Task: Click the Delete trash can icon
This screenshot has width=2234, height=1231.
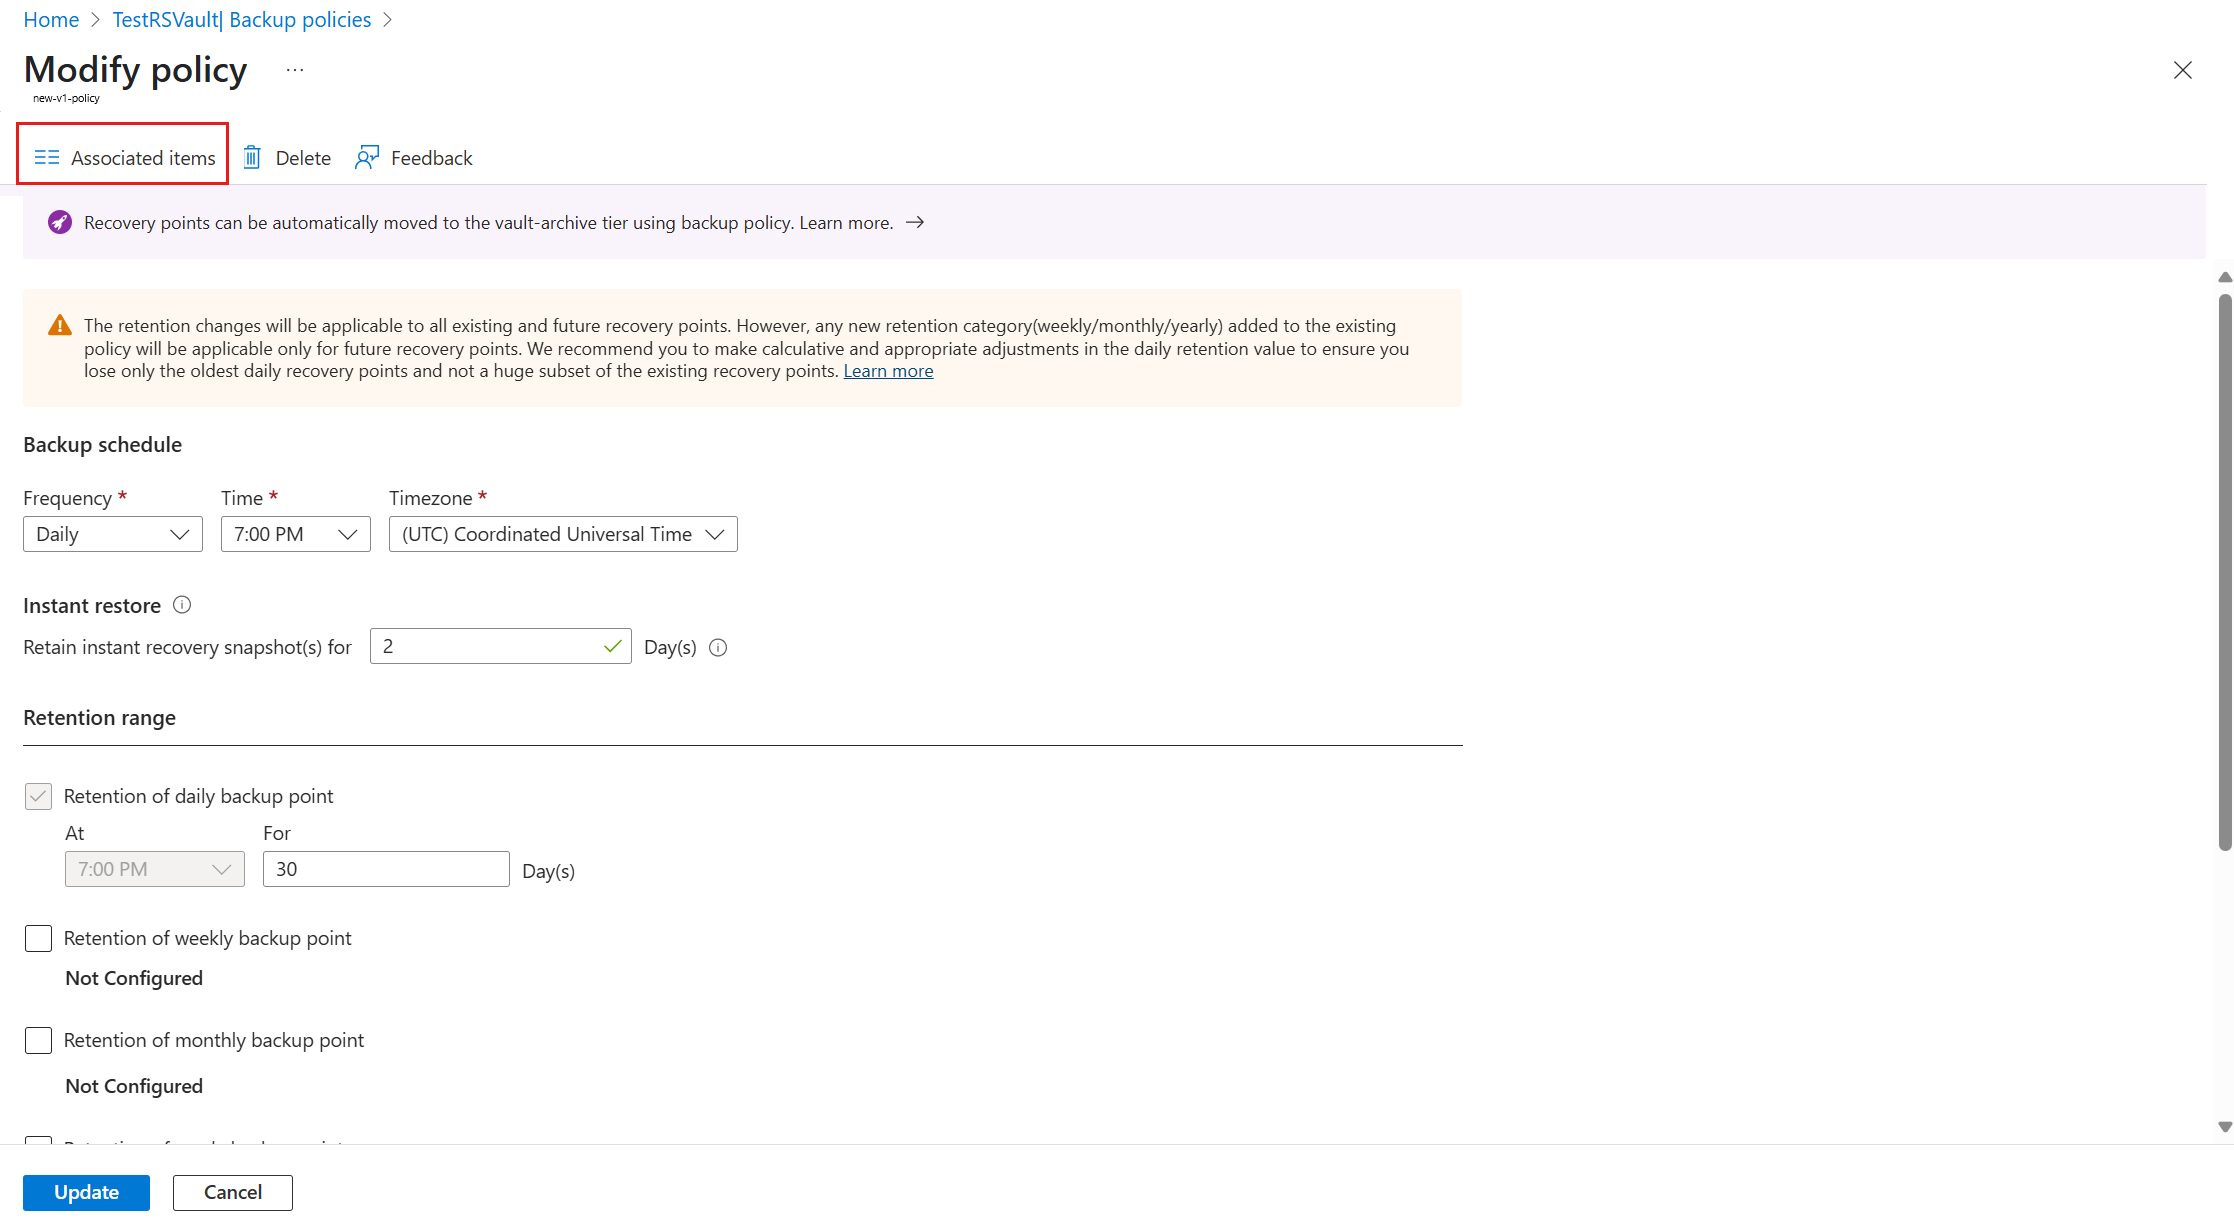Action: 252,158
